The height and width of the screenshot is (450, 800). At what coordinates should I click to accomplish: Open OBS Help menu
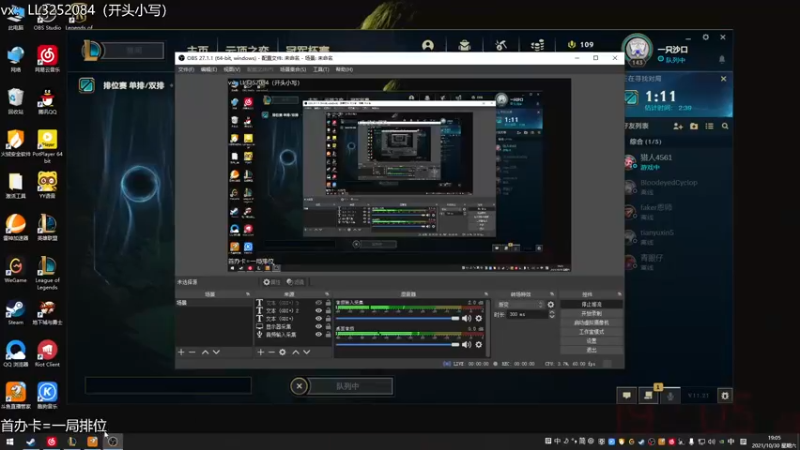coord(344,69)
